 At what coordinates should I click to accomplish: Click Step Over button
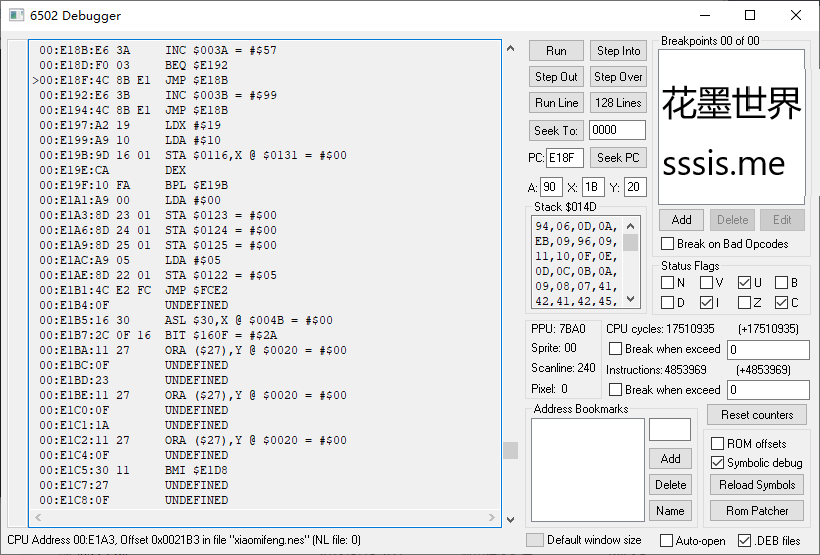tap(618, 77)
